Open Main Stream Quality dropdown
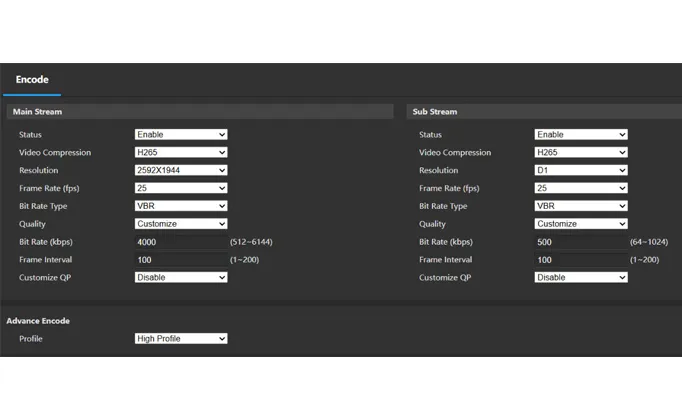Image resolution: width=682 pixels, height=420 pixels. click(181, 224)
